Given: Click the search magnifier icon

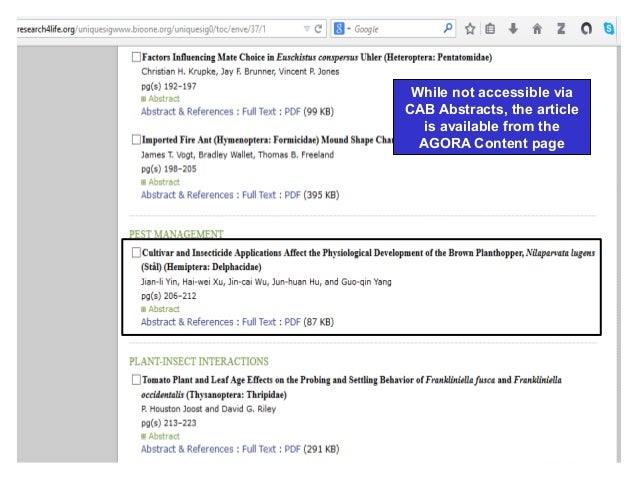Looking at the screenshot, I should pos(448,28).
